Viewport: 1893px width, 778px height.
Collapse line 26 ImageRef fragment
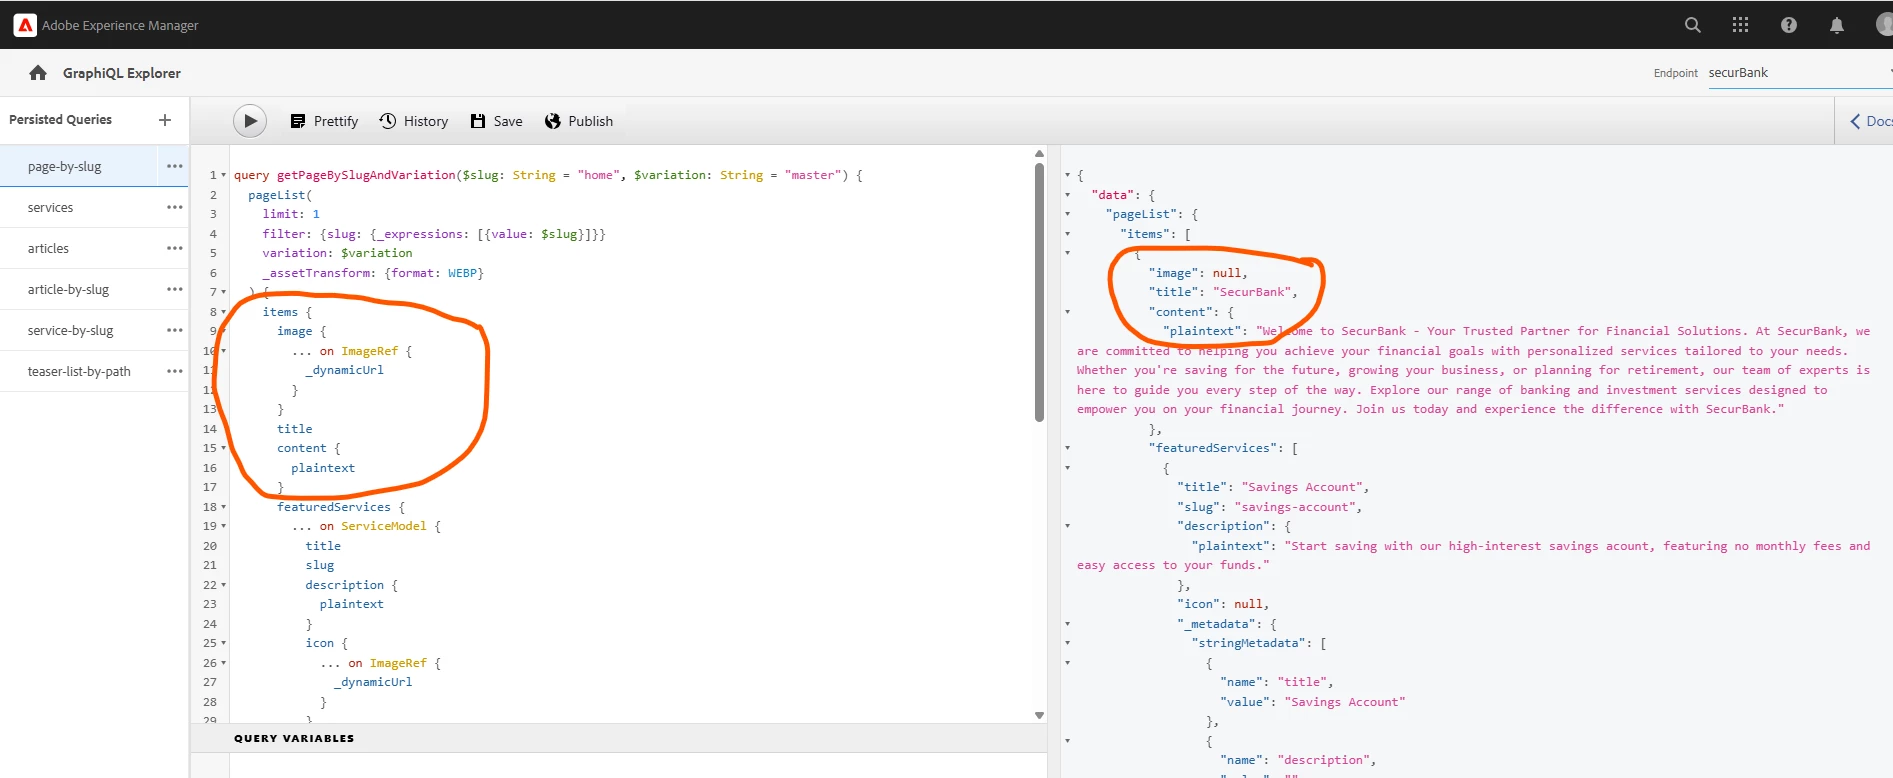pyautogui.click(x=223, y=663)
